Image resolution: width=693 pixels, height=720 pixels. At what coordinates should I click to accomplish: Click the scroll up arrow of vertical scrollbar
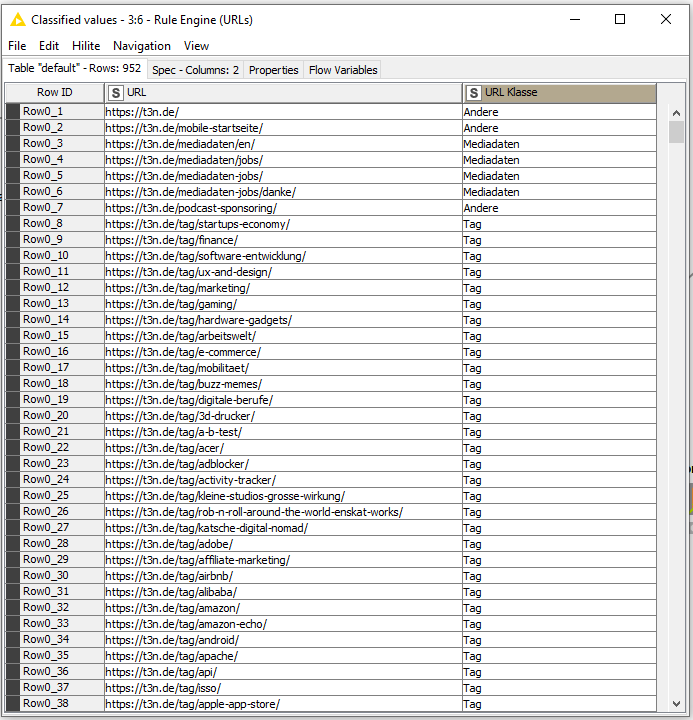[676, 113]
